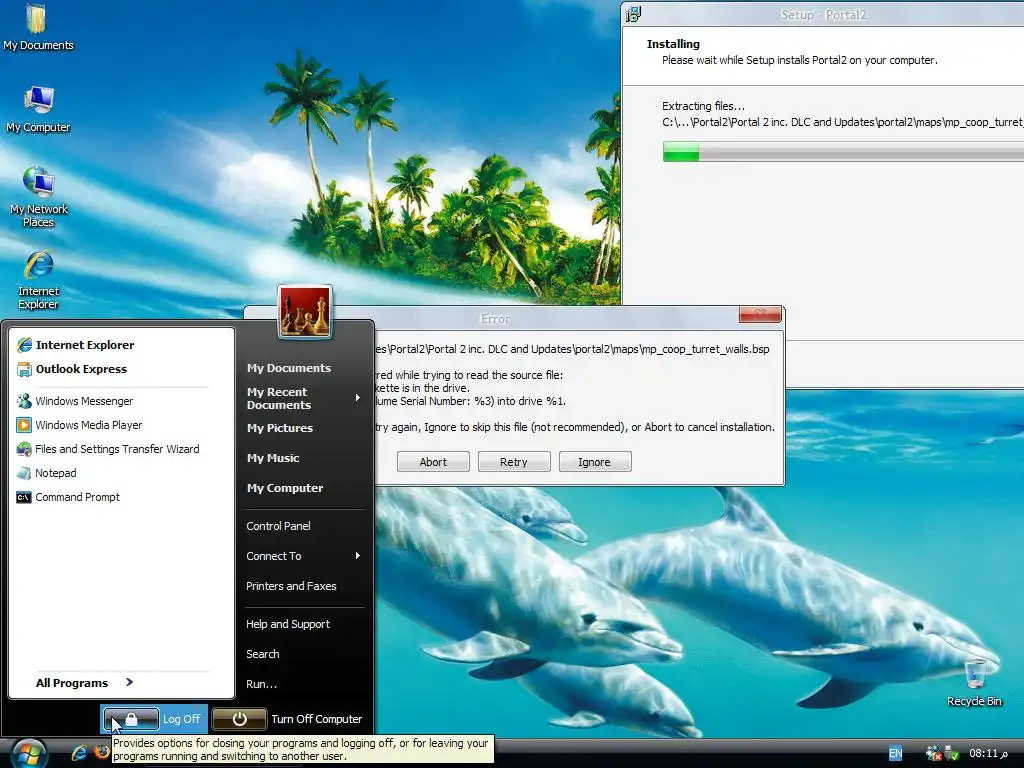Screen dimensions: 1024x768
Task: Open the Run... dialog
Action: tap(261, 684)
